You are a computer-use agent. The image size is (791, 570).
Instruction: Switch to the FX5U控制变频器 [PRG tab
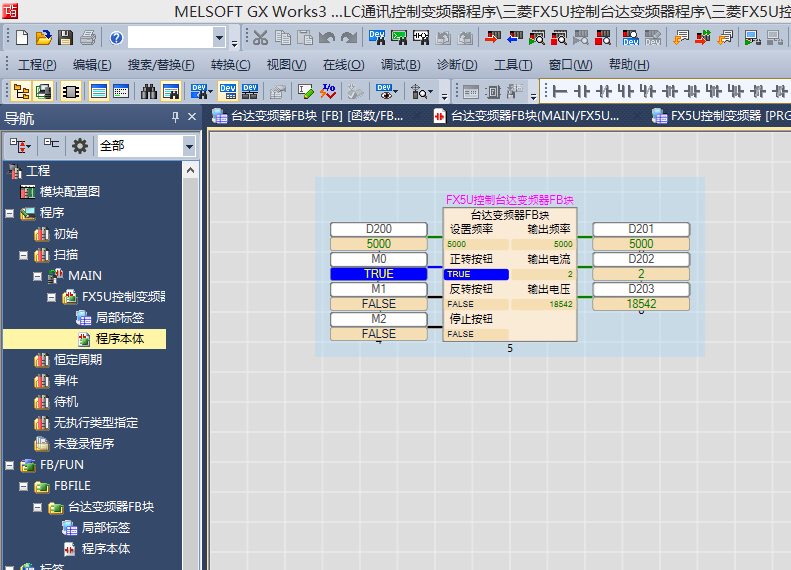point(720,116)
